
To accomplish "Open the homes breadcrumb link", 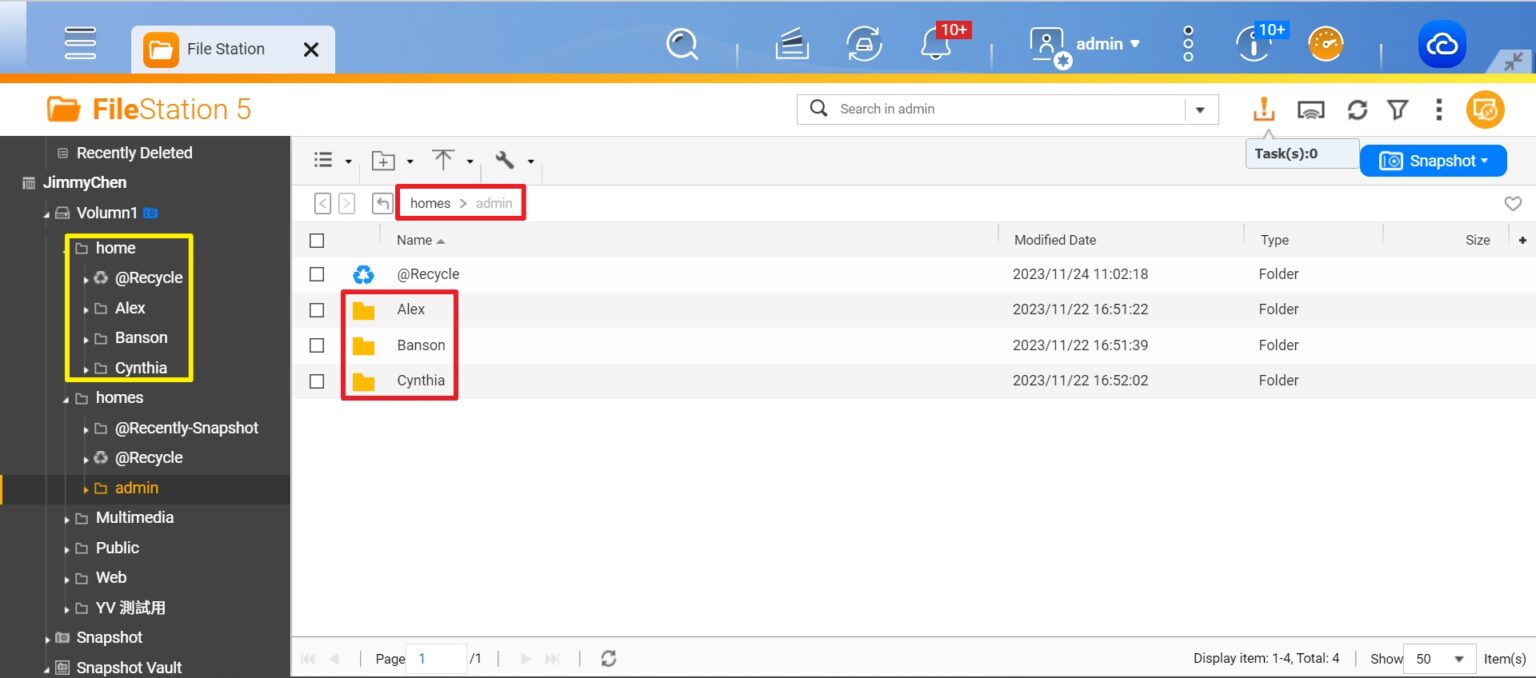I will 429,202.
